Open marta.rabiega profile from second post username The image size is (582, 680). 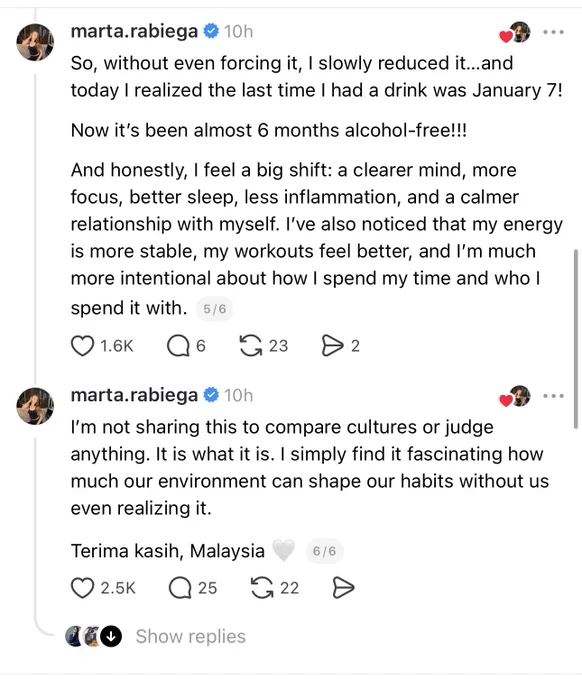134,395
